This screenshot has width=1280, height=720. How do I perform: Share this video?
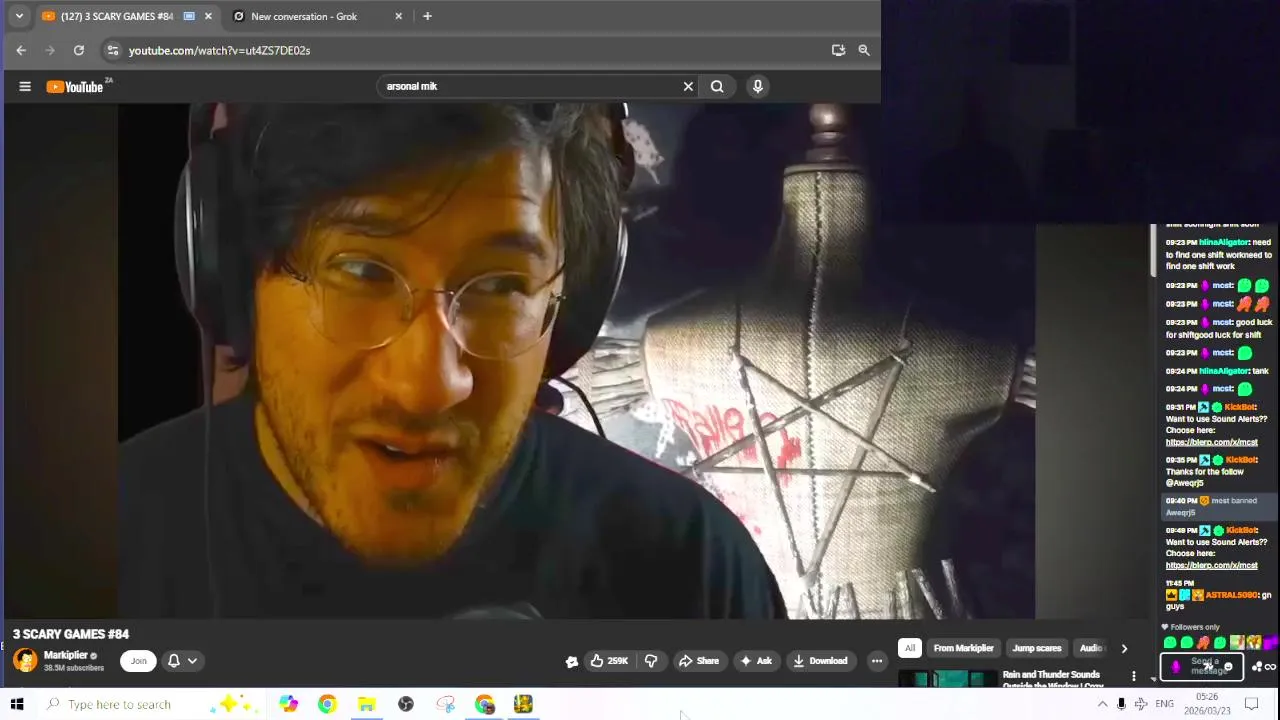[699, 660]
